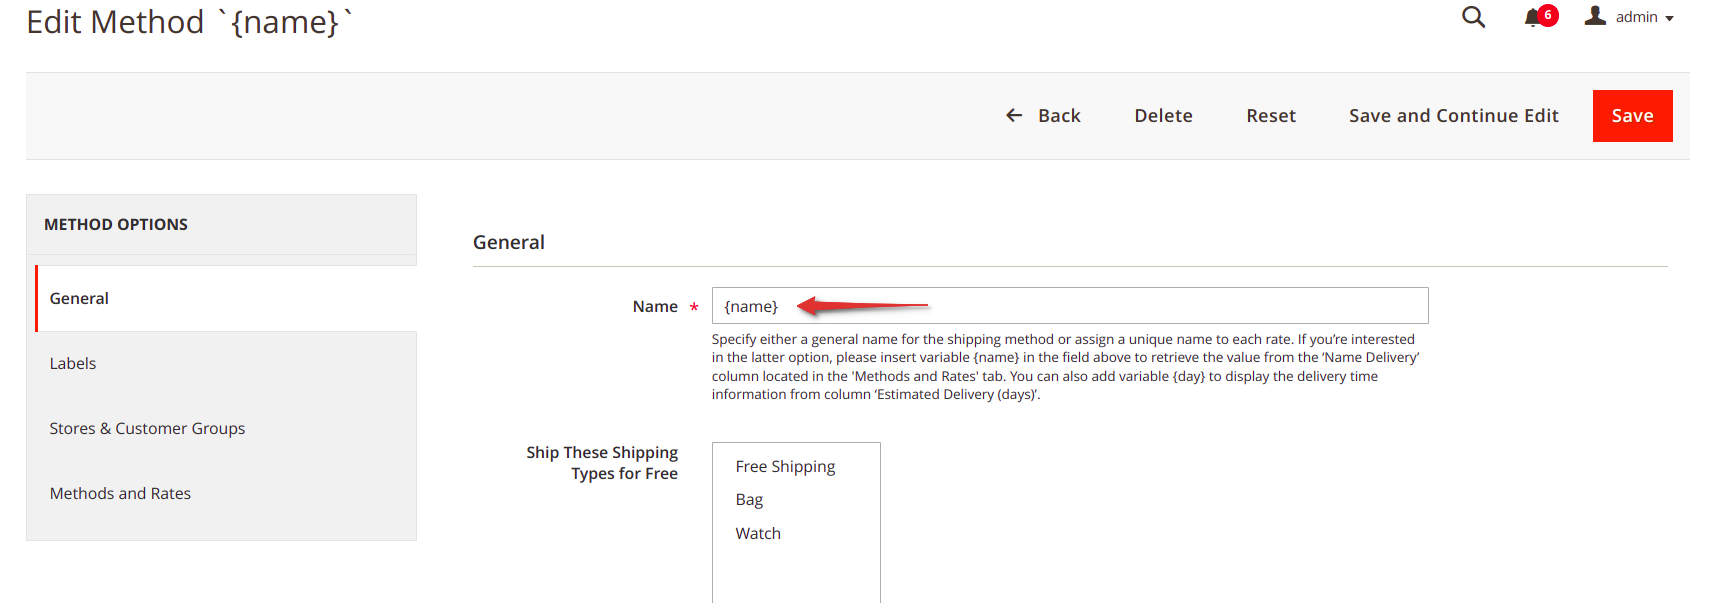
Task: Click the admin user avatar icon
Action: pyautogui.click(x=1595, y=16)
